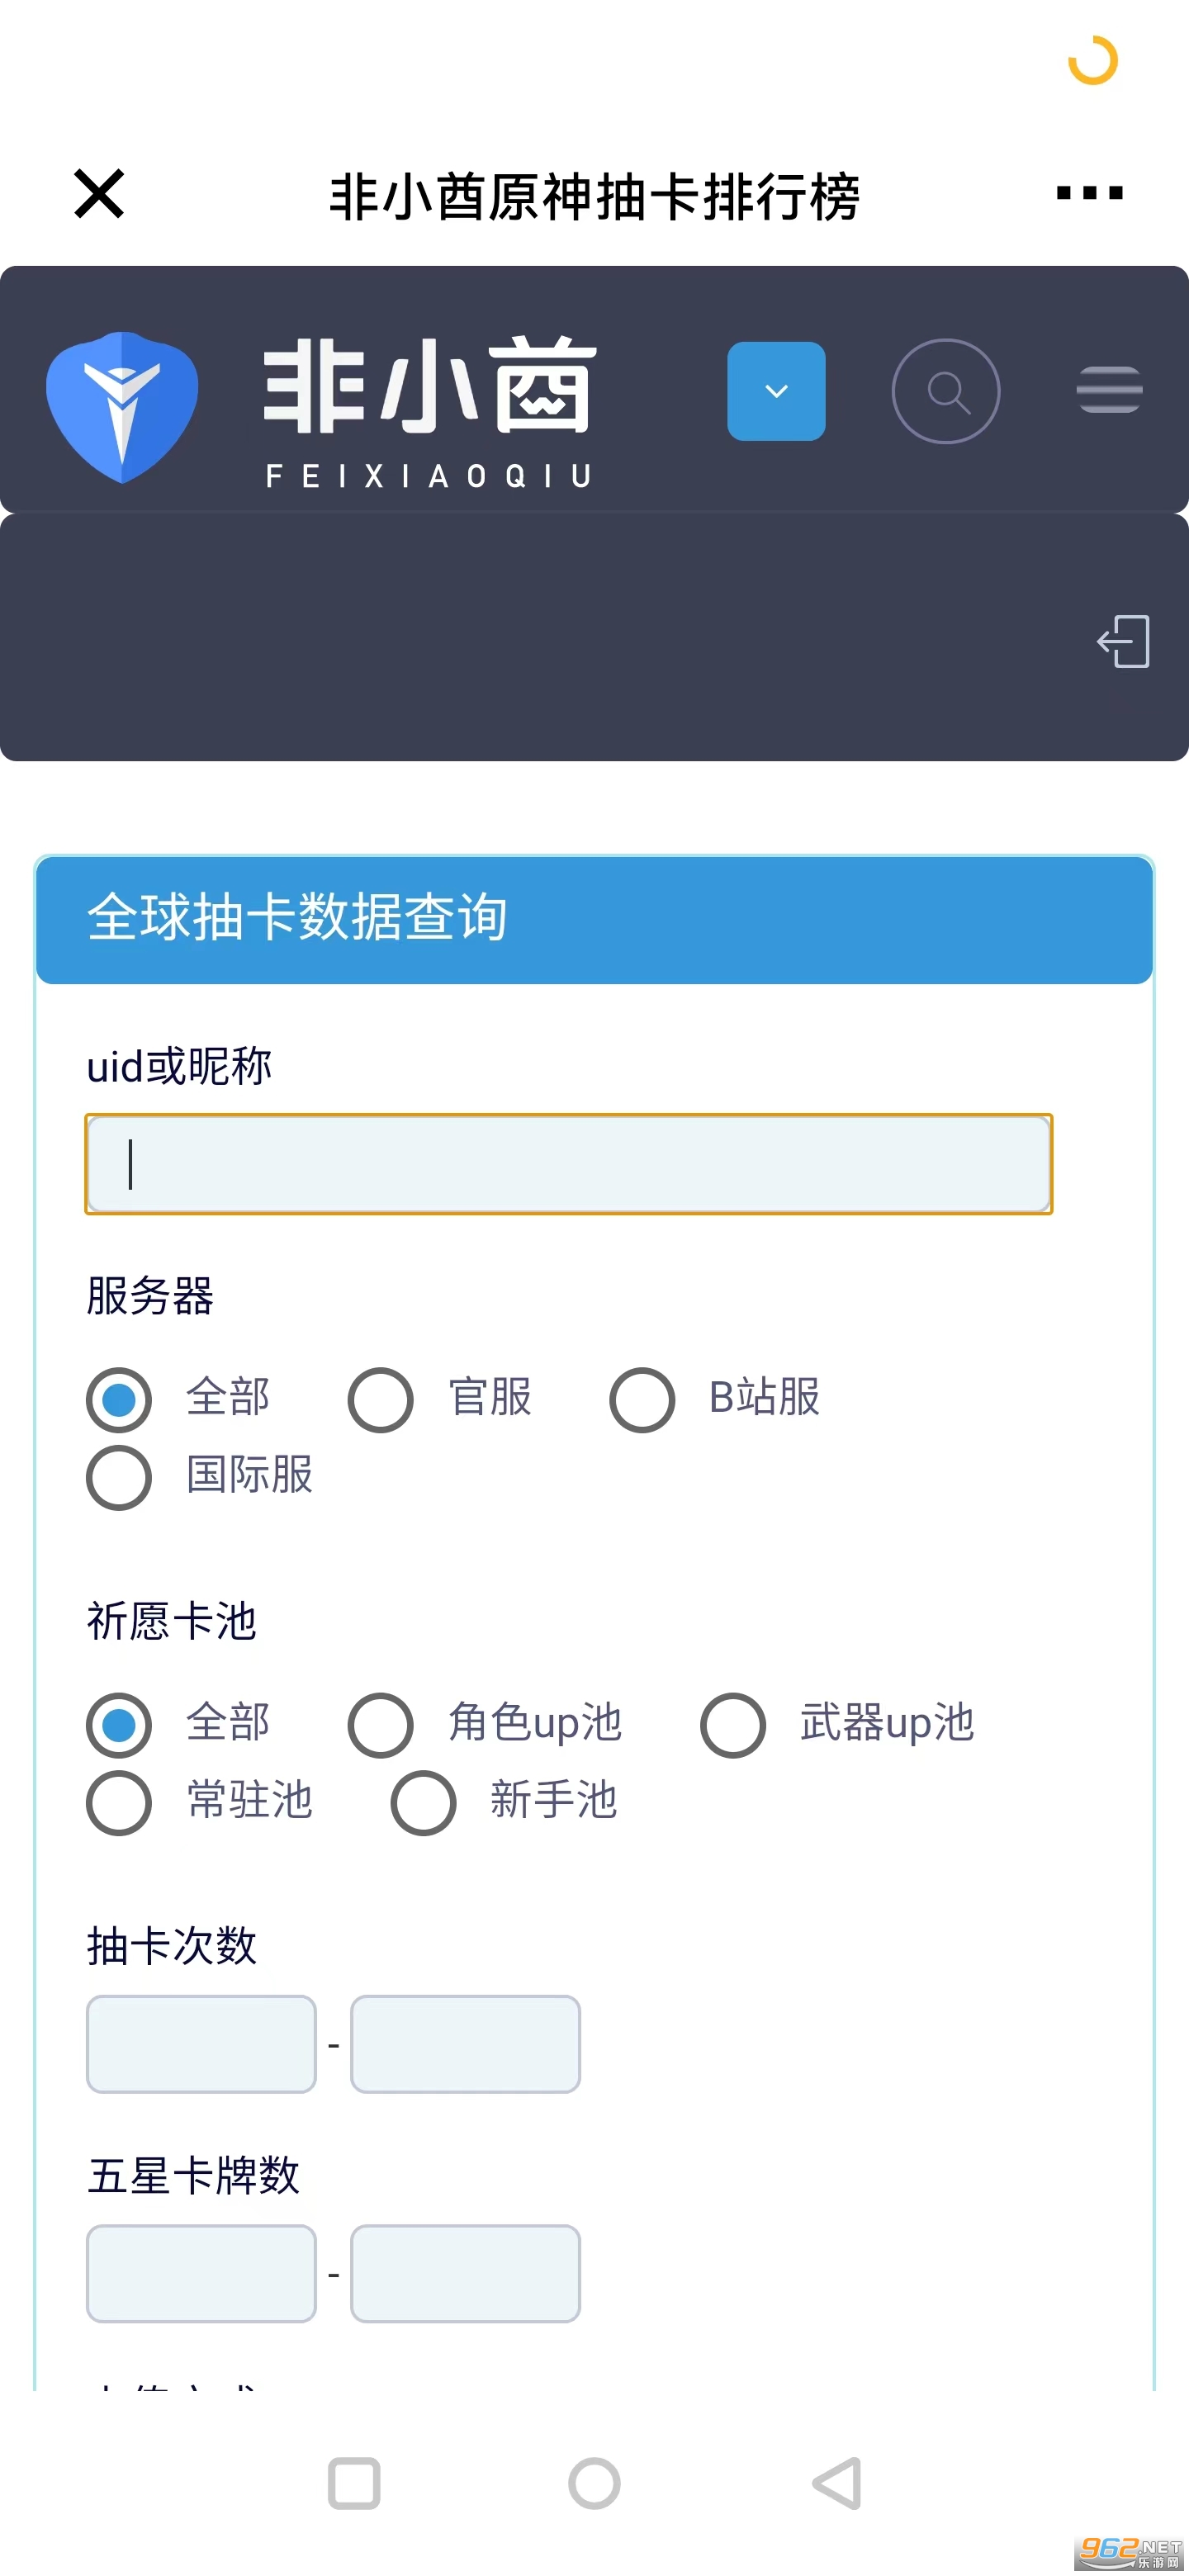Focus the uid或昵称 input field

[568, 1164]
